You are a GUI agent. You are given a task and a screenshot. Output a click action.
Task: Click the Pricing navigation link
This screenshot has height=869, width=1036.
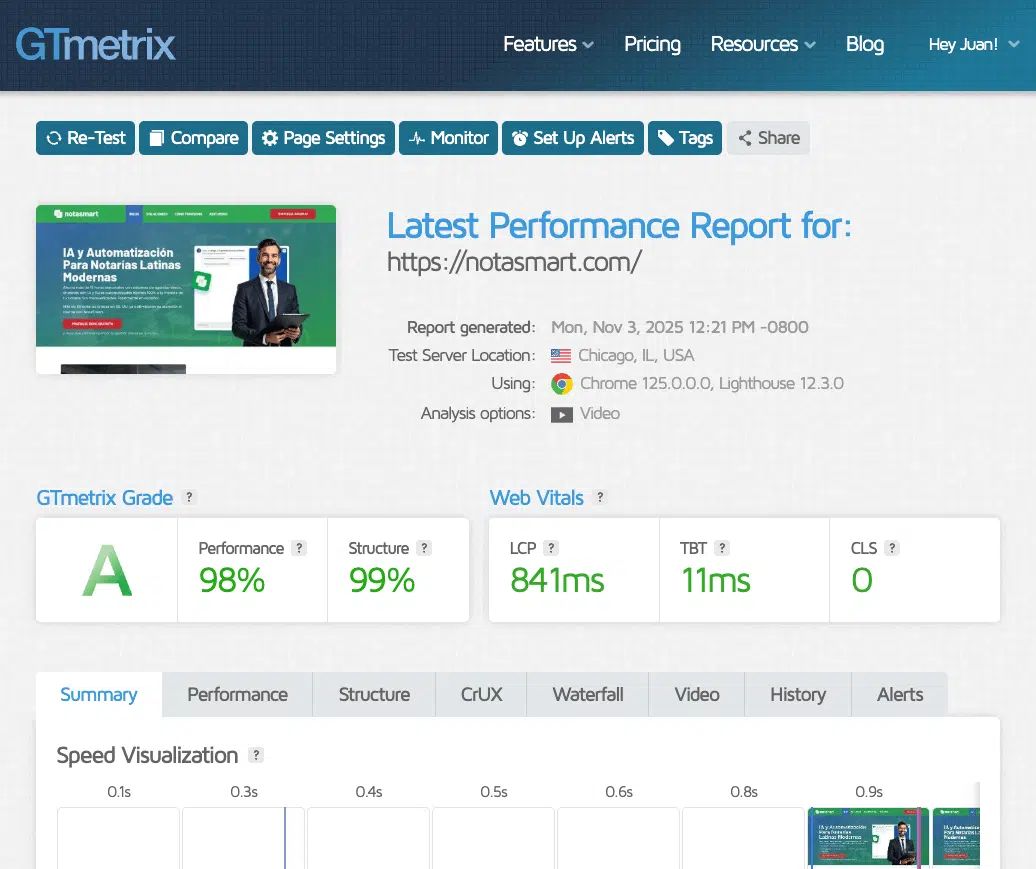[652, 44]
